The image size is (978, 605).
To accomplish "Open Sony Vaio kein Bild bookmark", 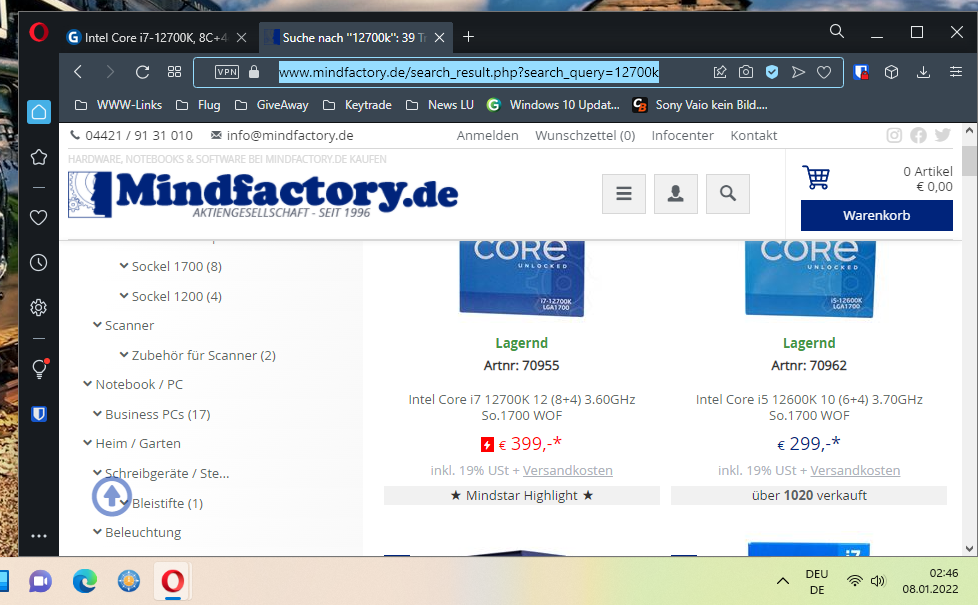I will click(700, 105).
